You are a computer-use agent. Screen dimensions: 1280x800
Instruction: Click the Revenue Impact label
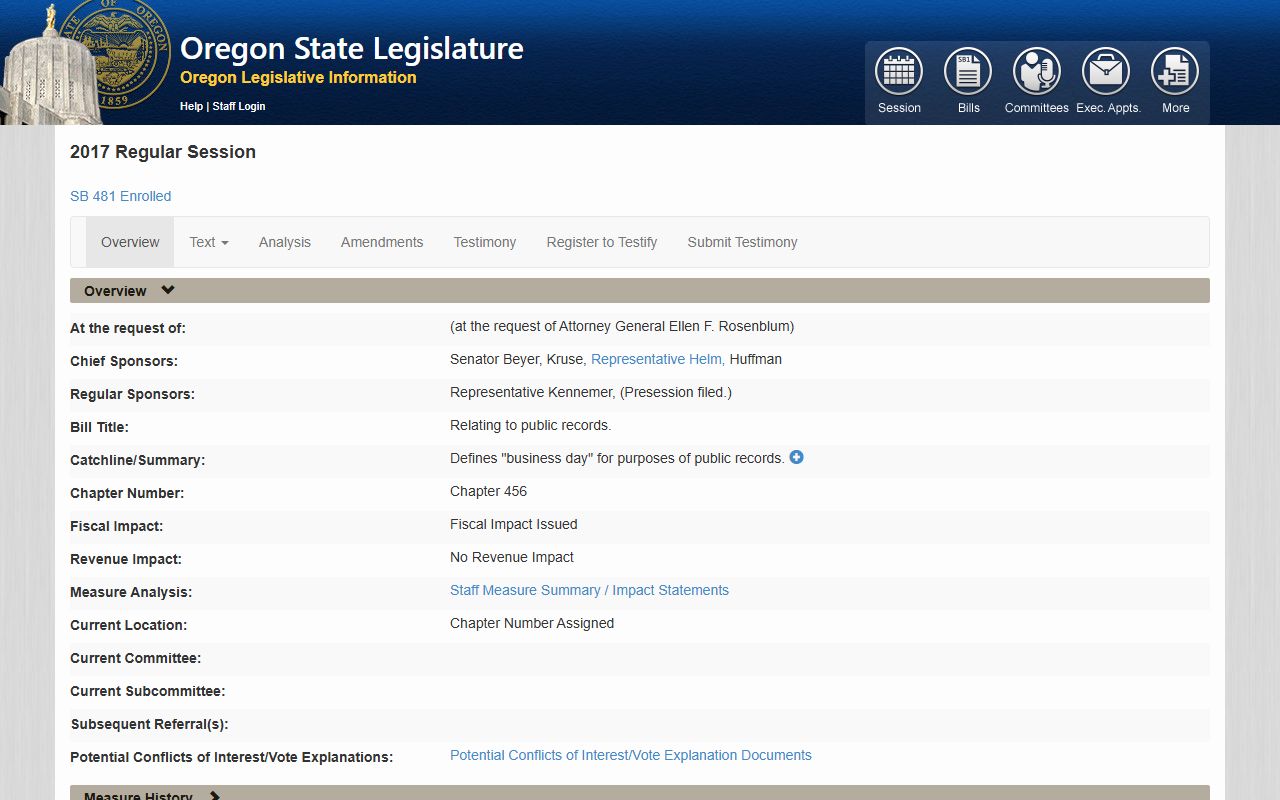tap(126, 559)
